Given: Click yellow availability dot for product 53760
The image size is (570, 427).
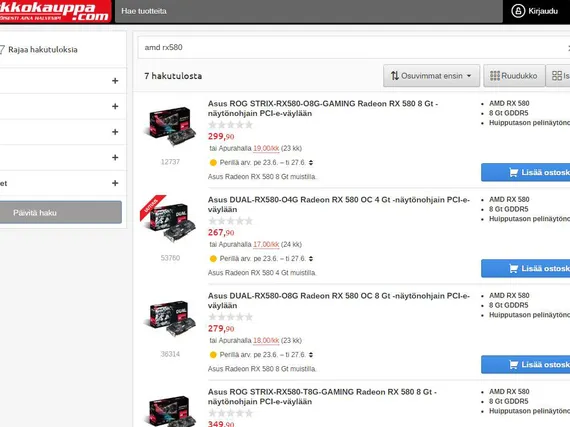Looking at the screenshot, I should tap(213, 259).
